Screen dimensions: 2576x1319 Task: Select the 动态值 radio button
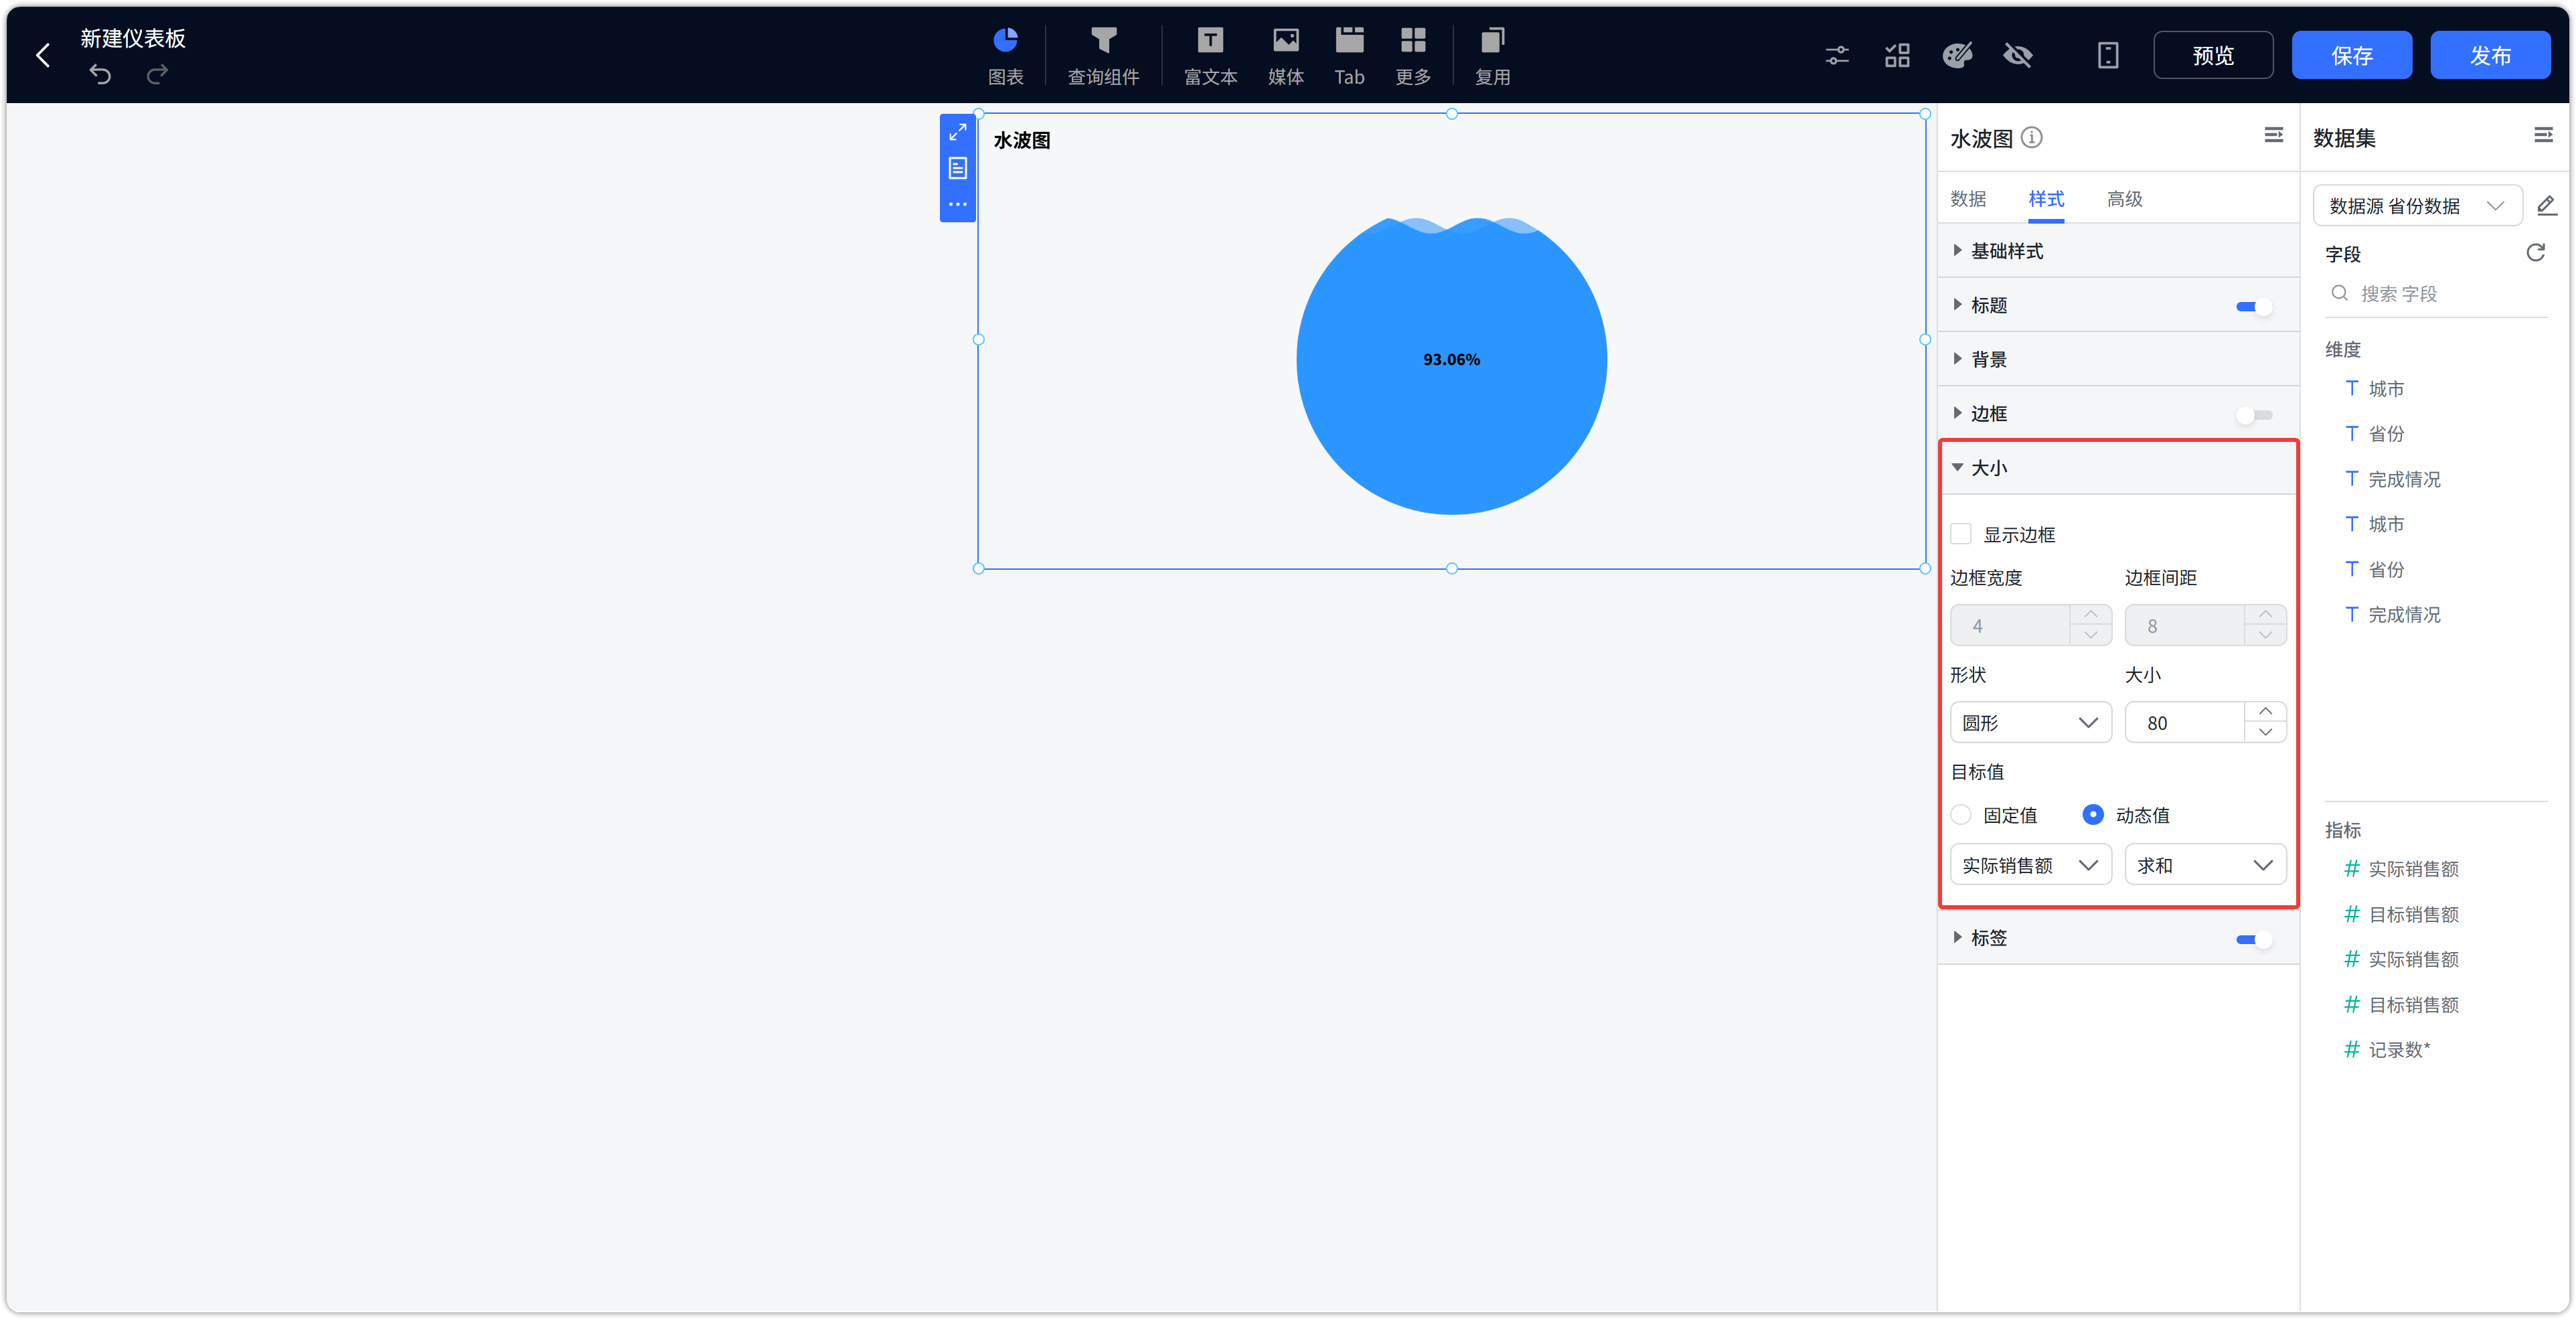(x=2092, y=815)
